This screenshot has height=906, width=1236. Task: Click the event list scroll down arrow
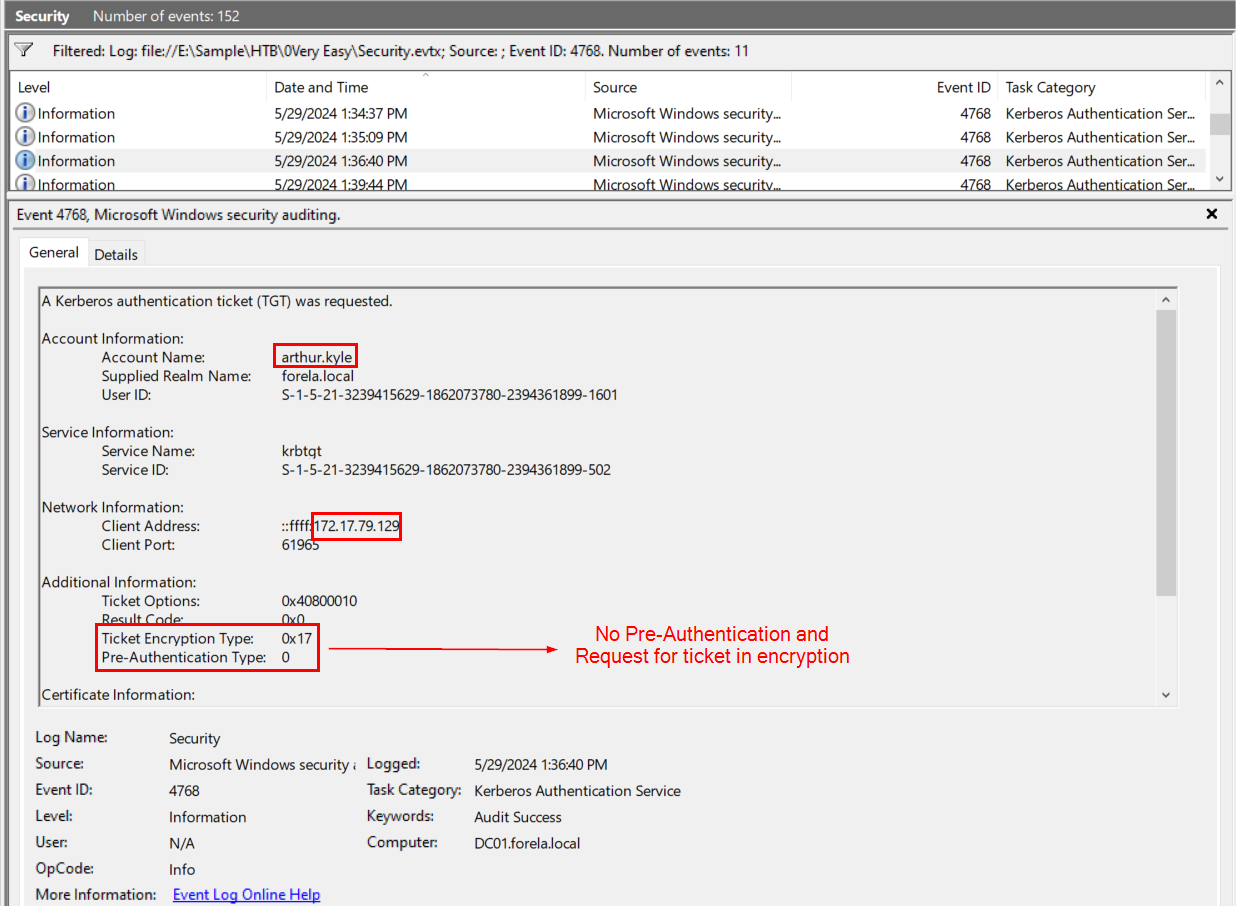click(1219, 178)
